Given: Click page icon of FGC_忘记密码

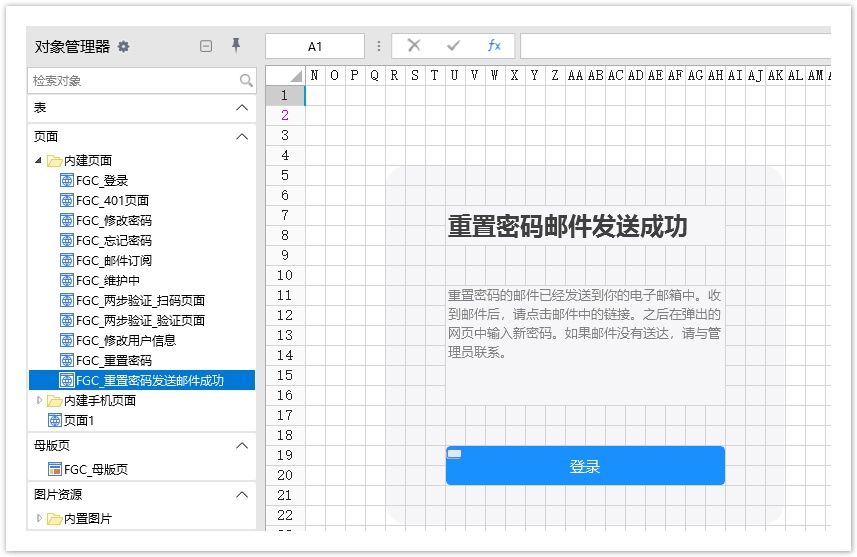Looking at the screenshot, I should pos(67,241).
